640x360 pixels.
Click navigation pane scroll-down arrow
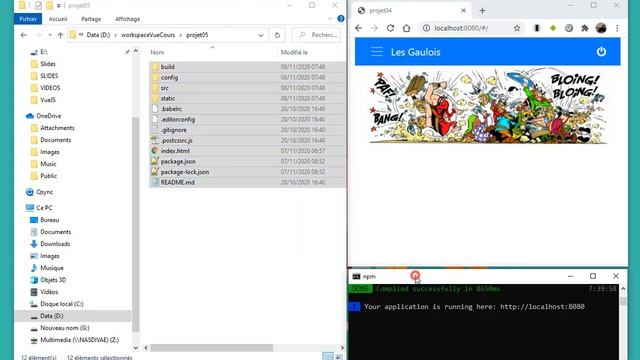pyautogui.click(x=136, y=348)
